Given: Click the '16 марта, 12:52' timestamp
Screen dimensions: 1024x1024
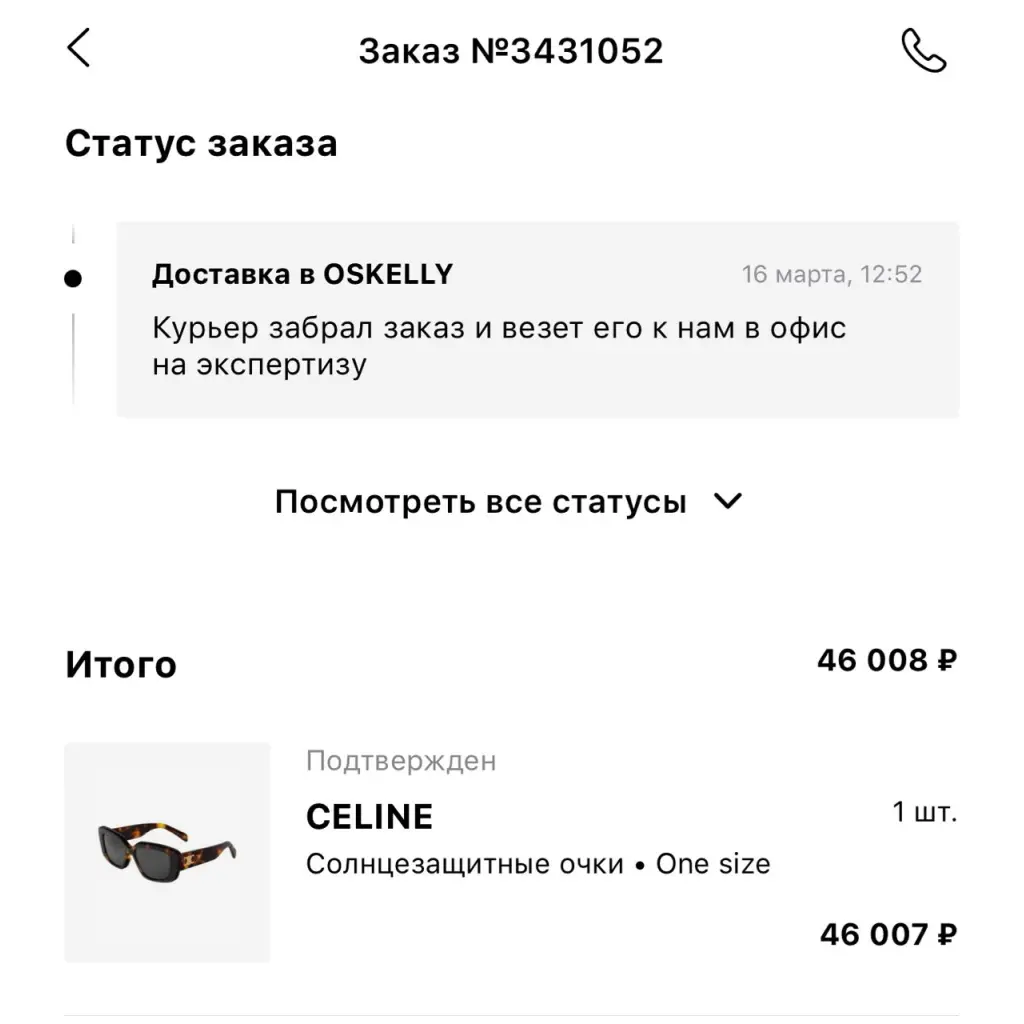Looking at the screenshot, I should coord(831,274).
